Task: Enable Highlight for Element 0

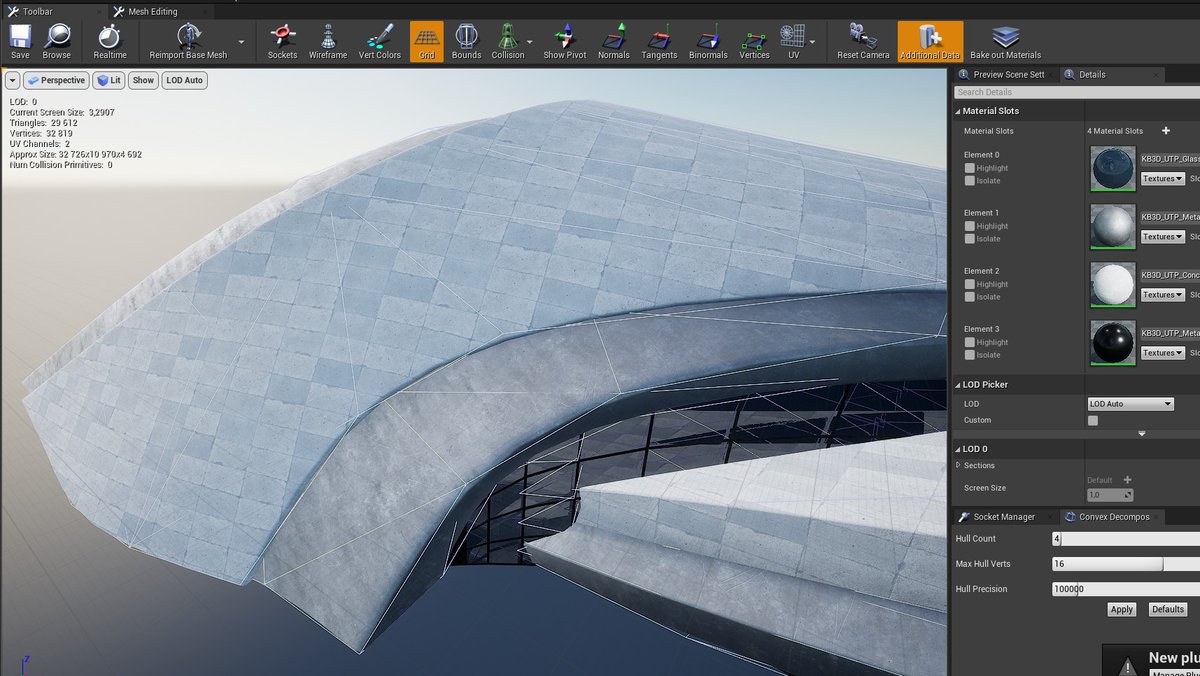Action: click(x=969, y=168)
